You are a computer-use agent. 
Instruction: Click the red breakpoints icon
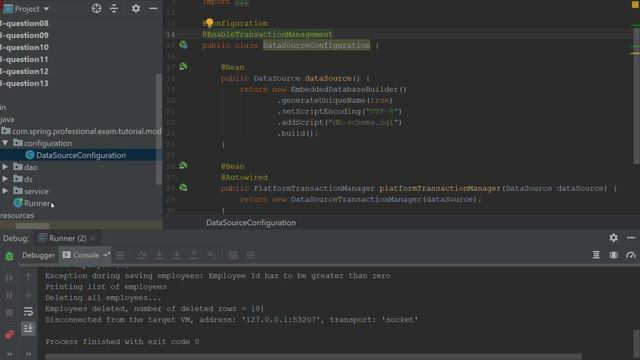click(x=9, y=335)
